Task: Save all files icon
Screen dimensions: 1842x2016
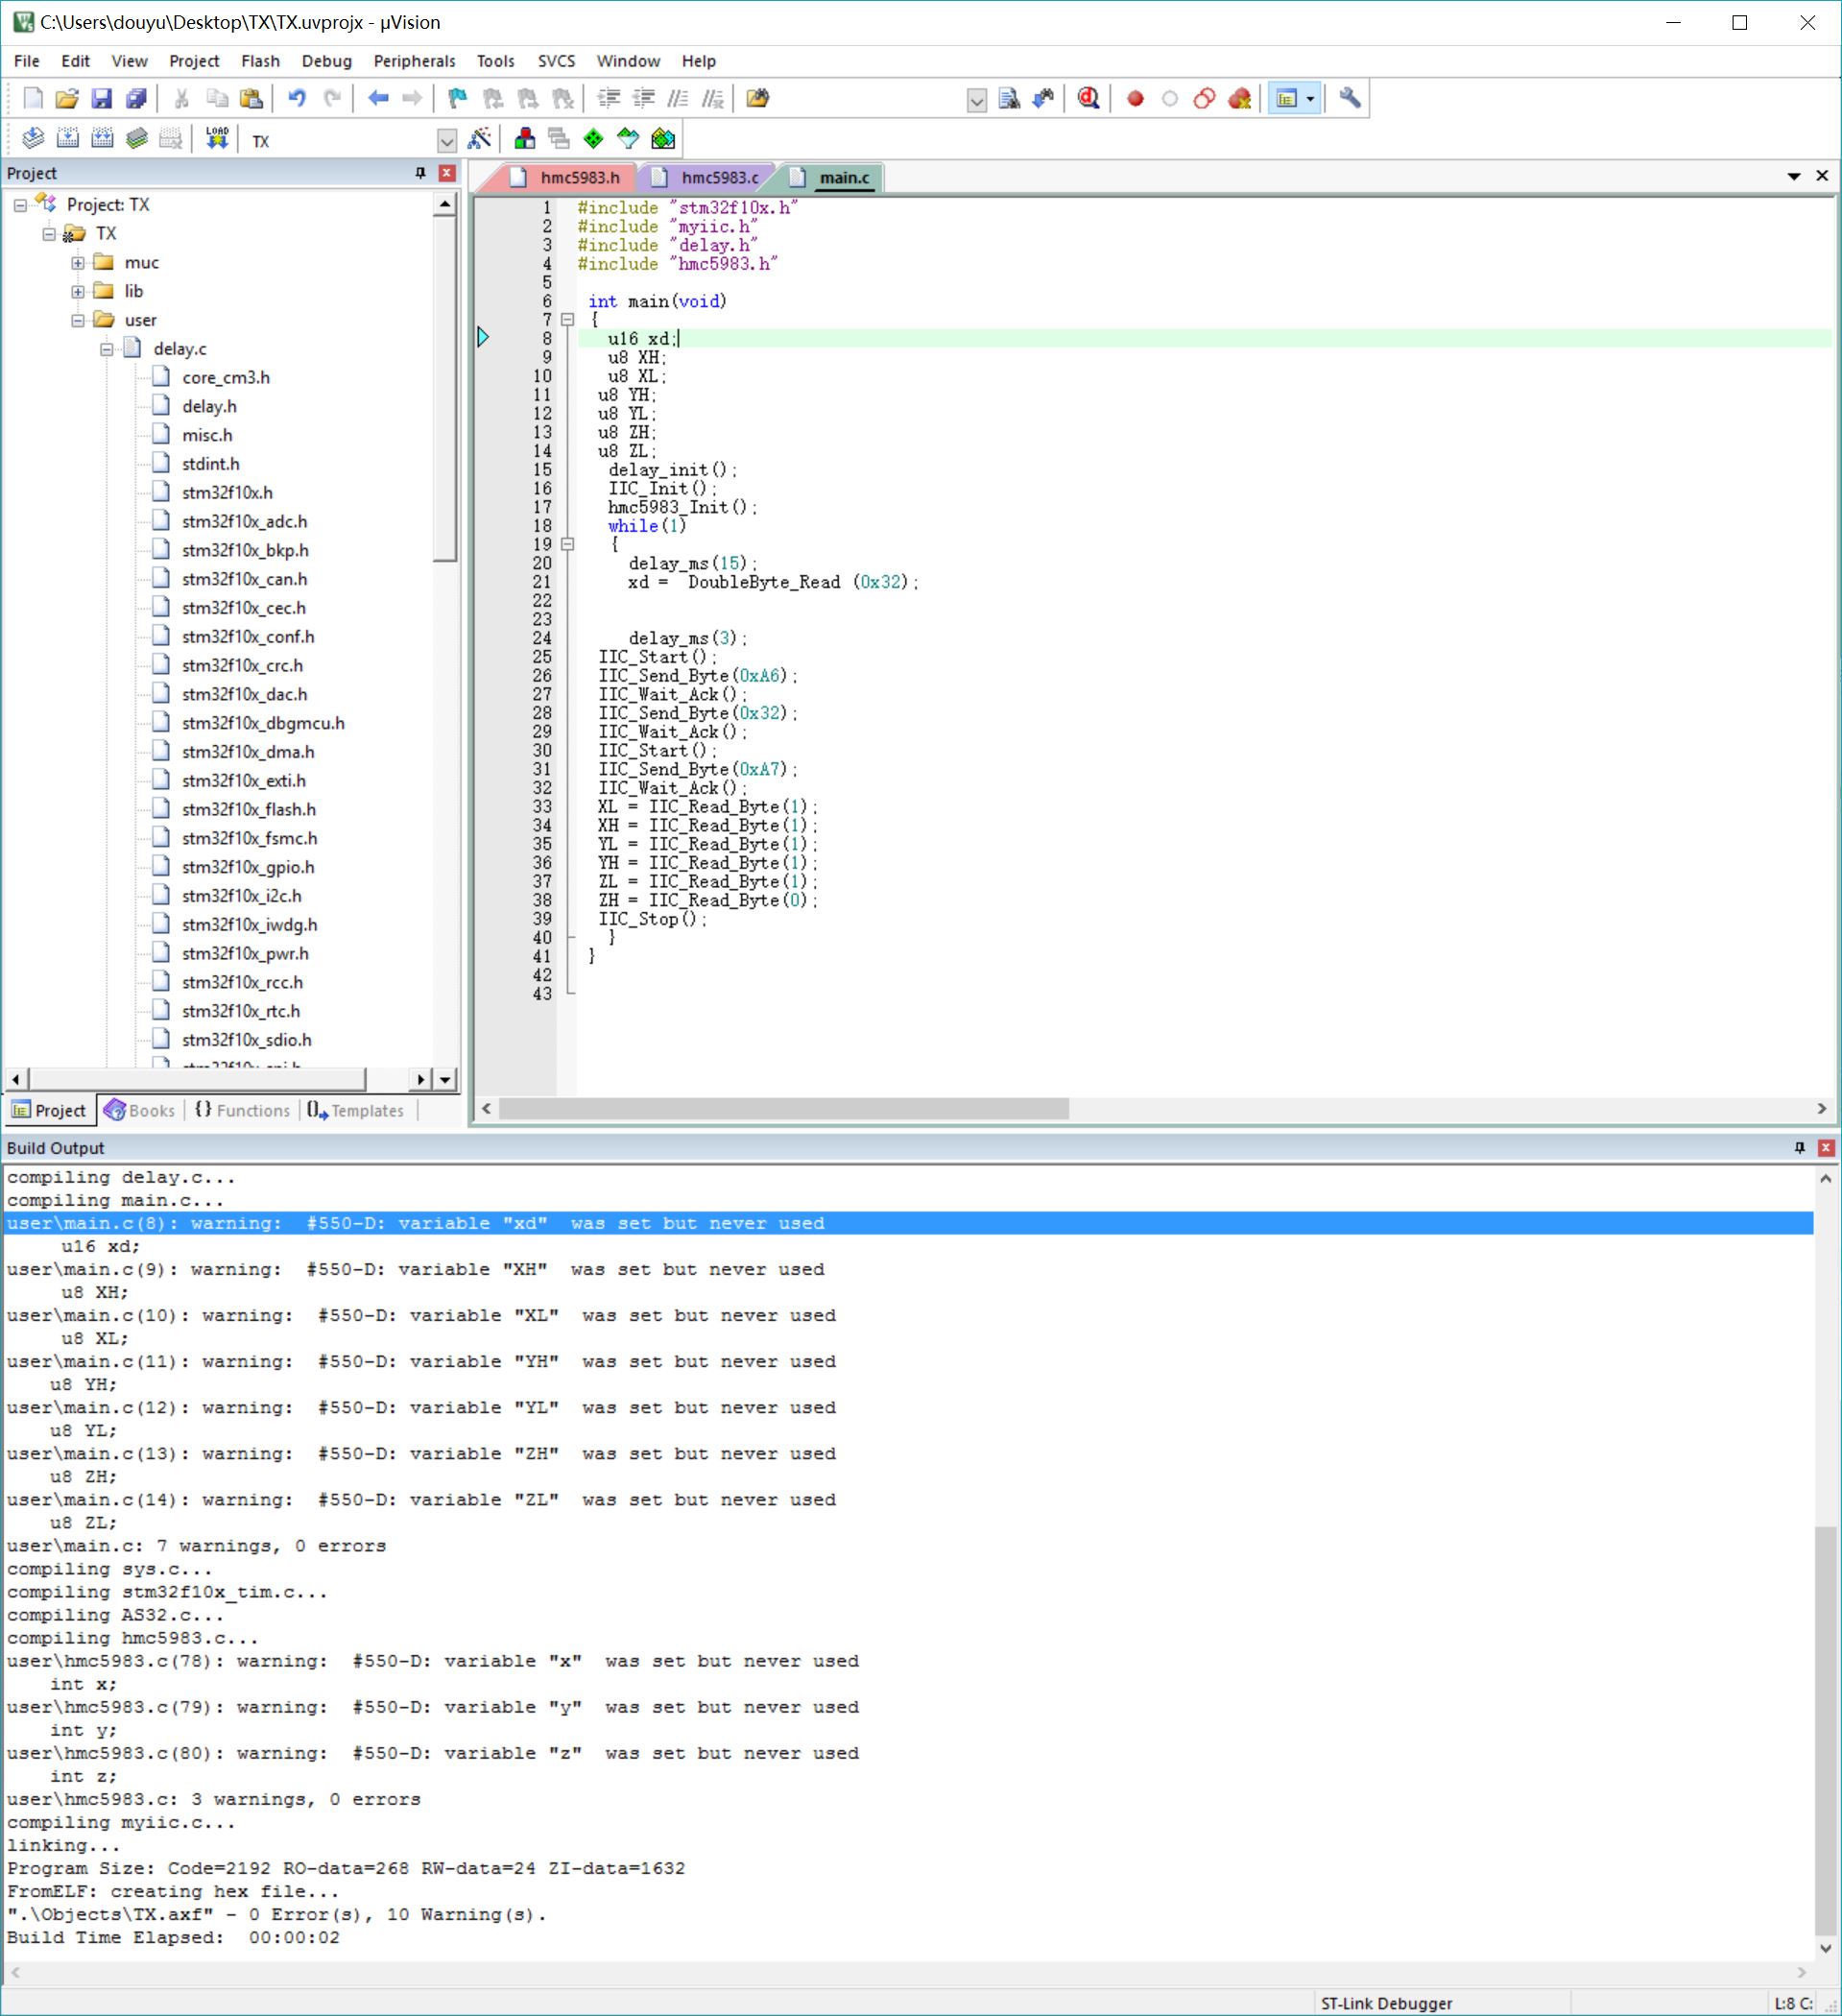Action: [x=136, y=98]
